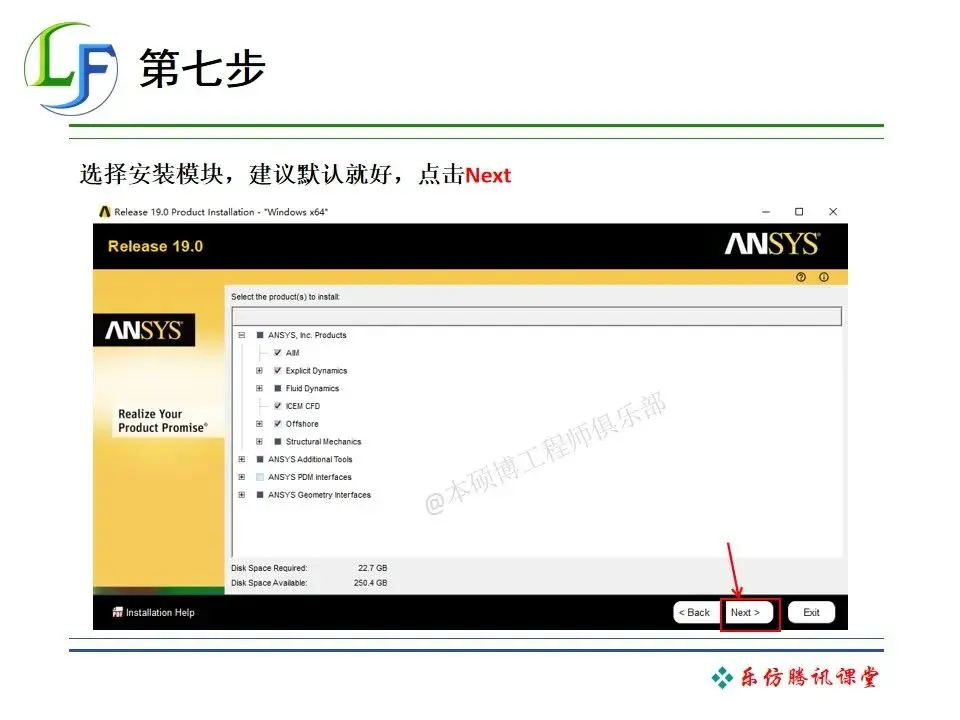Click the Release 19.0 header text

[x=156, y=246]
